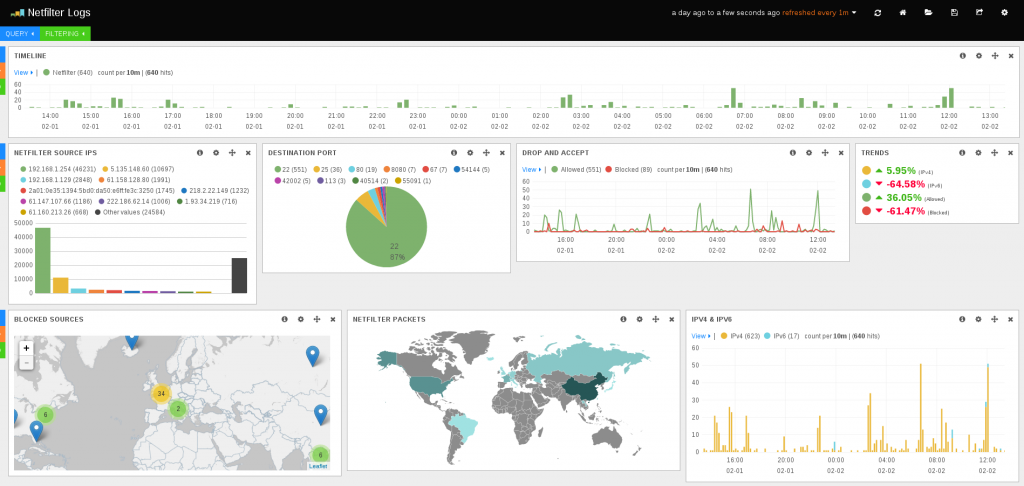Click Trends panel move icon
1024x486 pixels.
(995, 153)
